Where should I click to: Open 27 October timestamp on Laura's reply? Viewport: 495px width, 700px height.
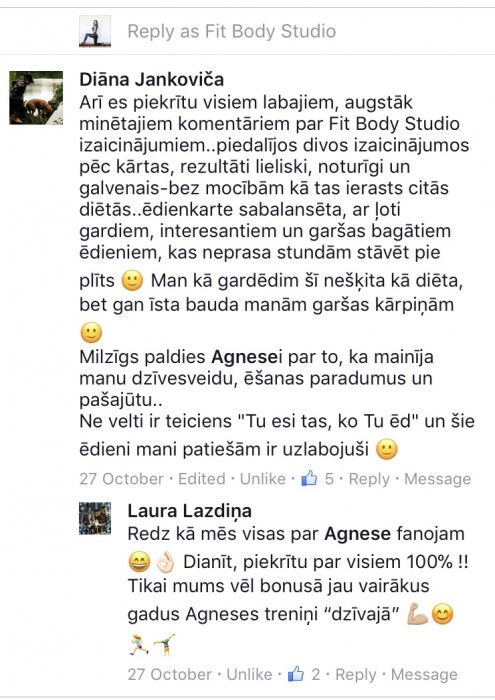tap(170, 674)
